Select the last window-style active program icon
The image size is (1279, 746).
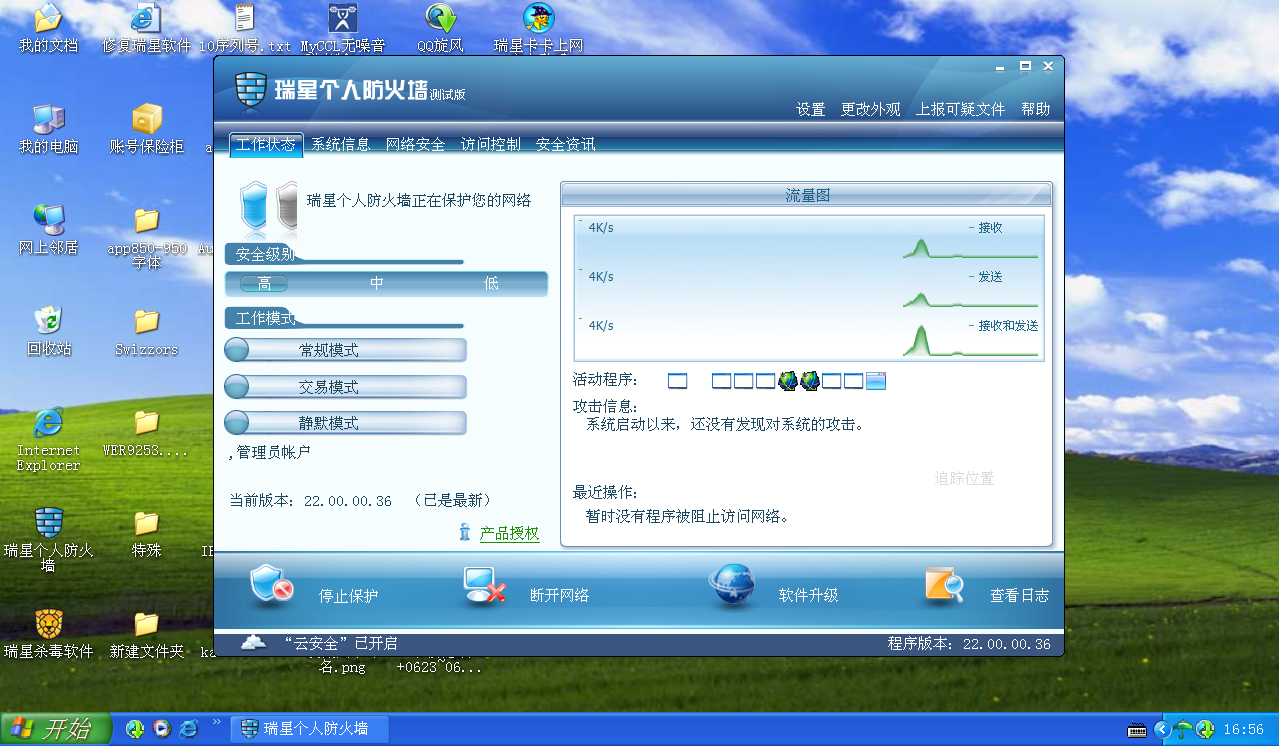pyautogui.click(x=876, y=381)
